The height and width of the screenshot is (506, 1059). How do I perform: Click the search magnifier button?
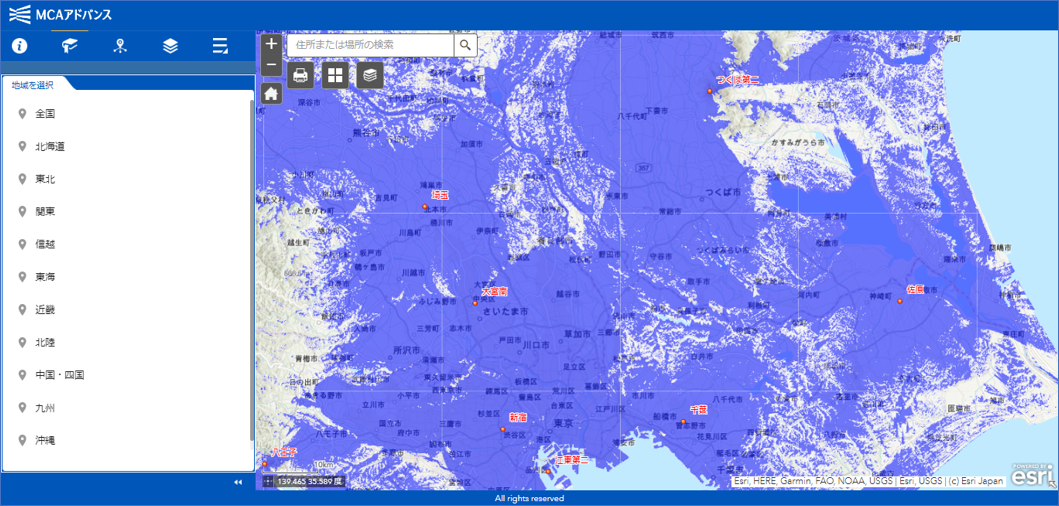[465, 45]
